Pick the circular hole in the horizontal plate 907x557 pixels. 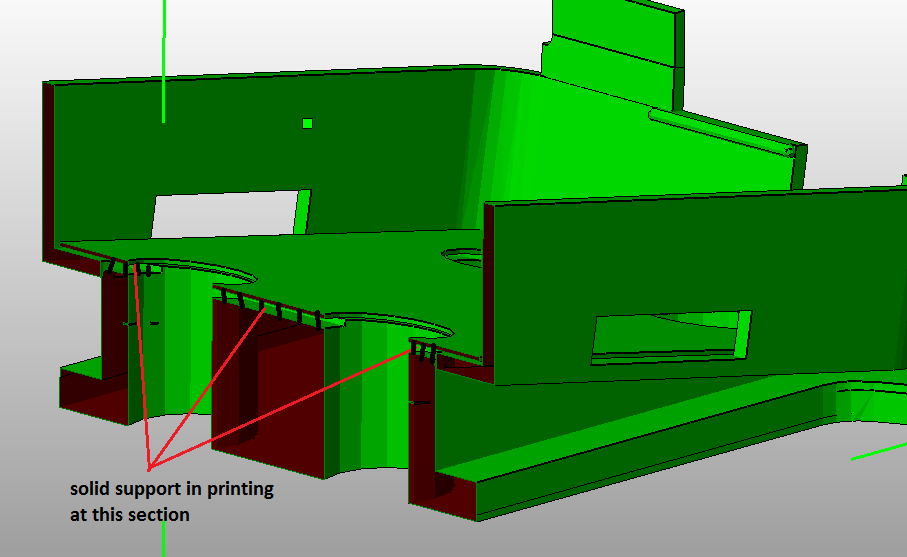(x=463, y=257)
